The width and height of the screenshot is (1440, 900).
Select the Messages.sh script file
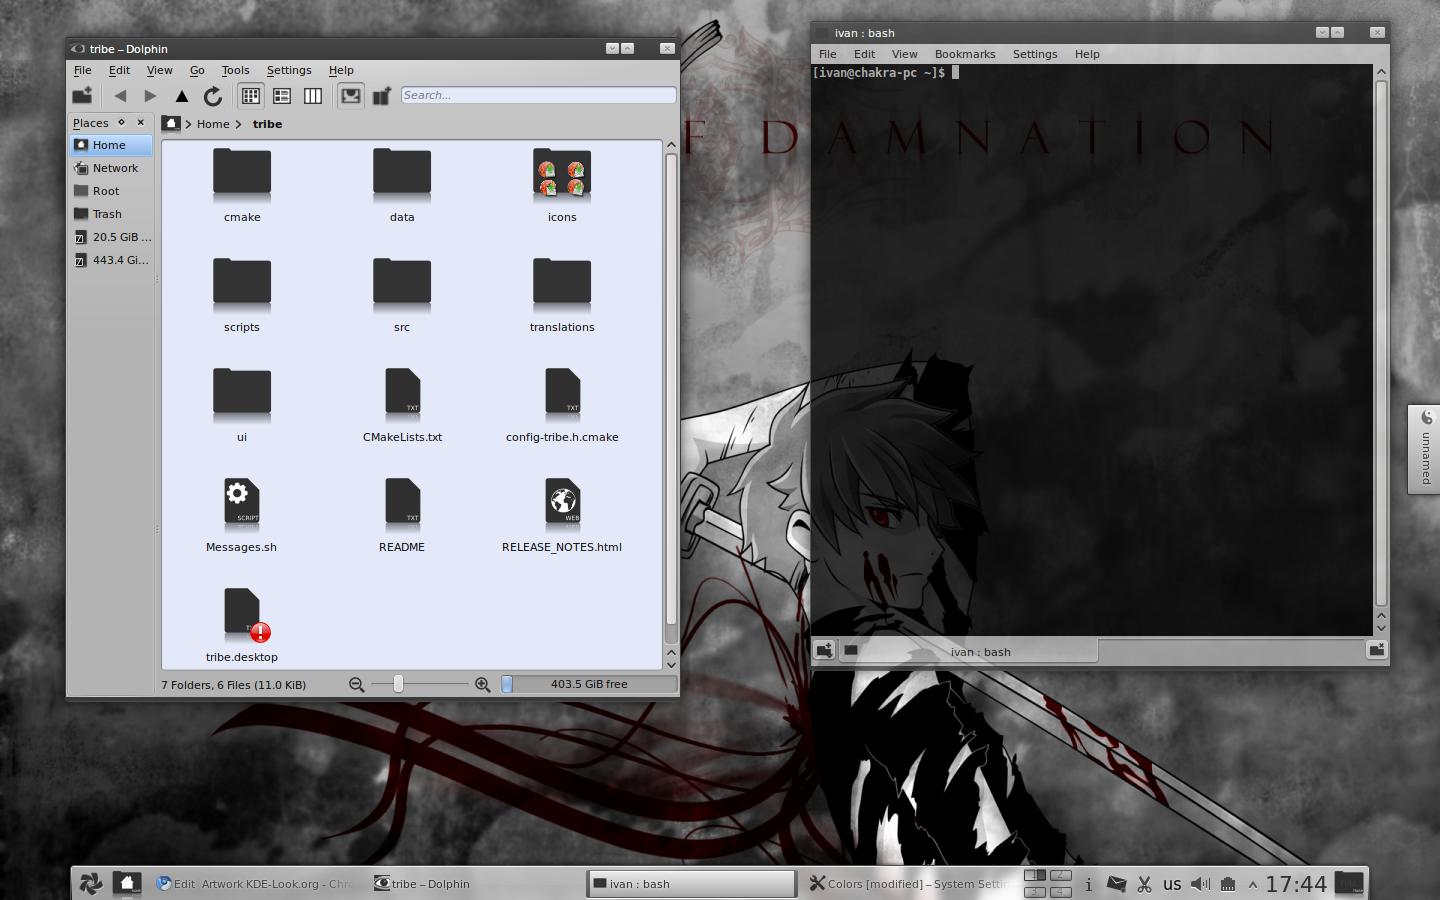pos(242,514)
